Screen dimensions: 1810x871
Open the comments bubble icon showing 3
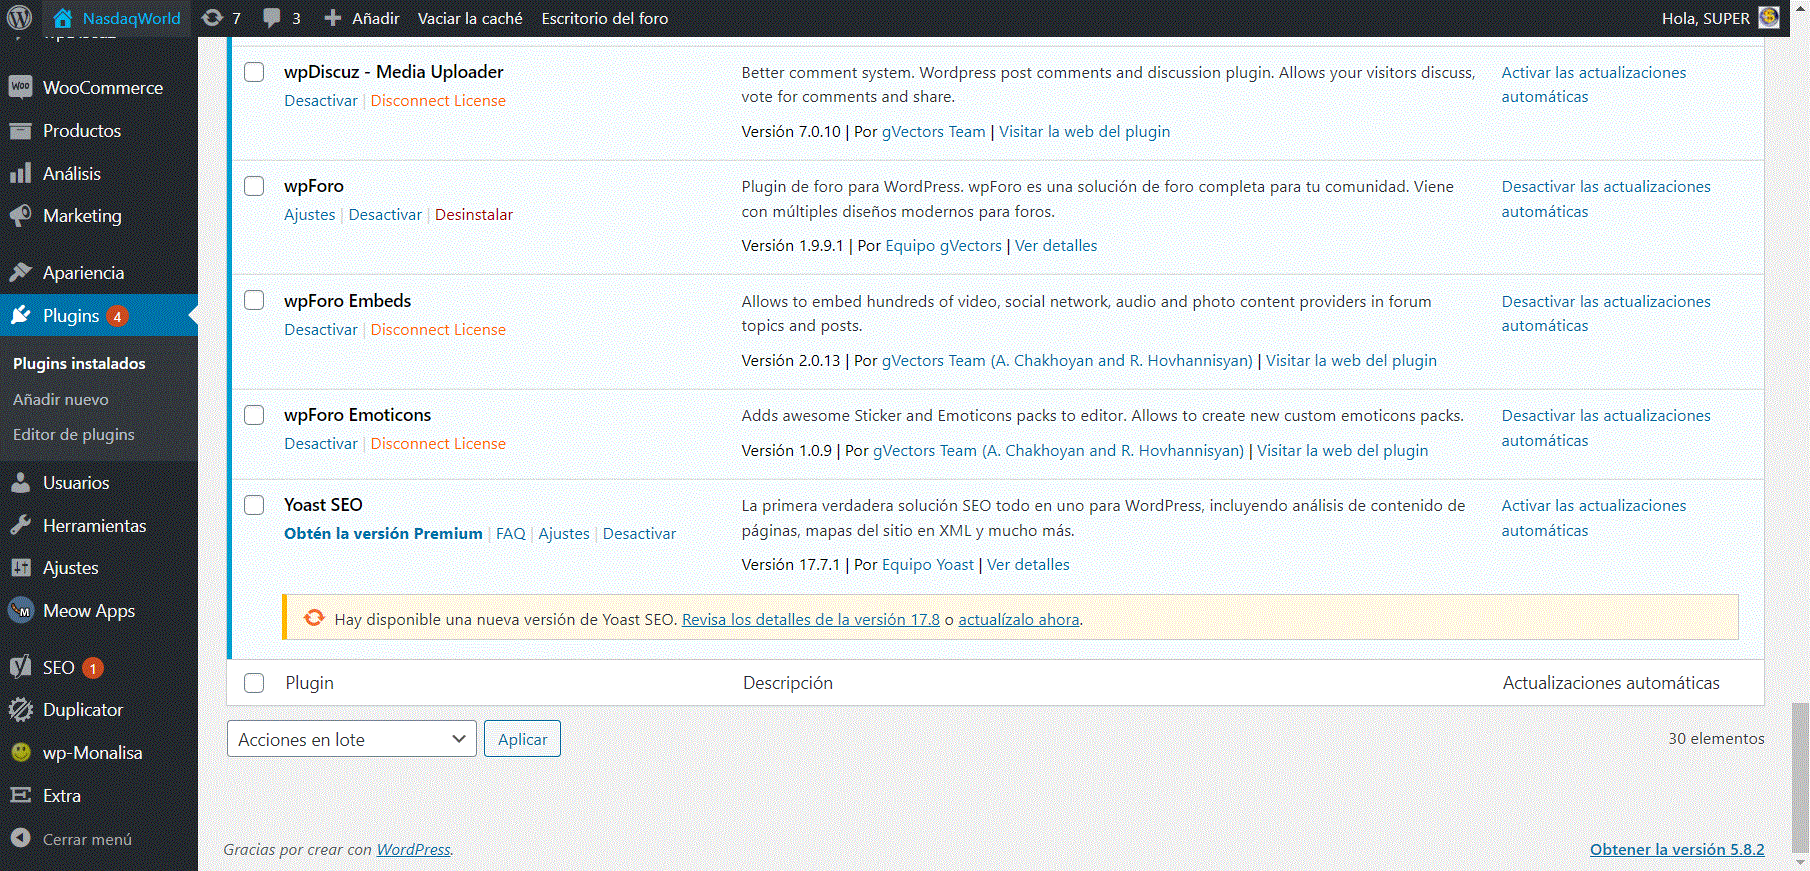point(272,18)
